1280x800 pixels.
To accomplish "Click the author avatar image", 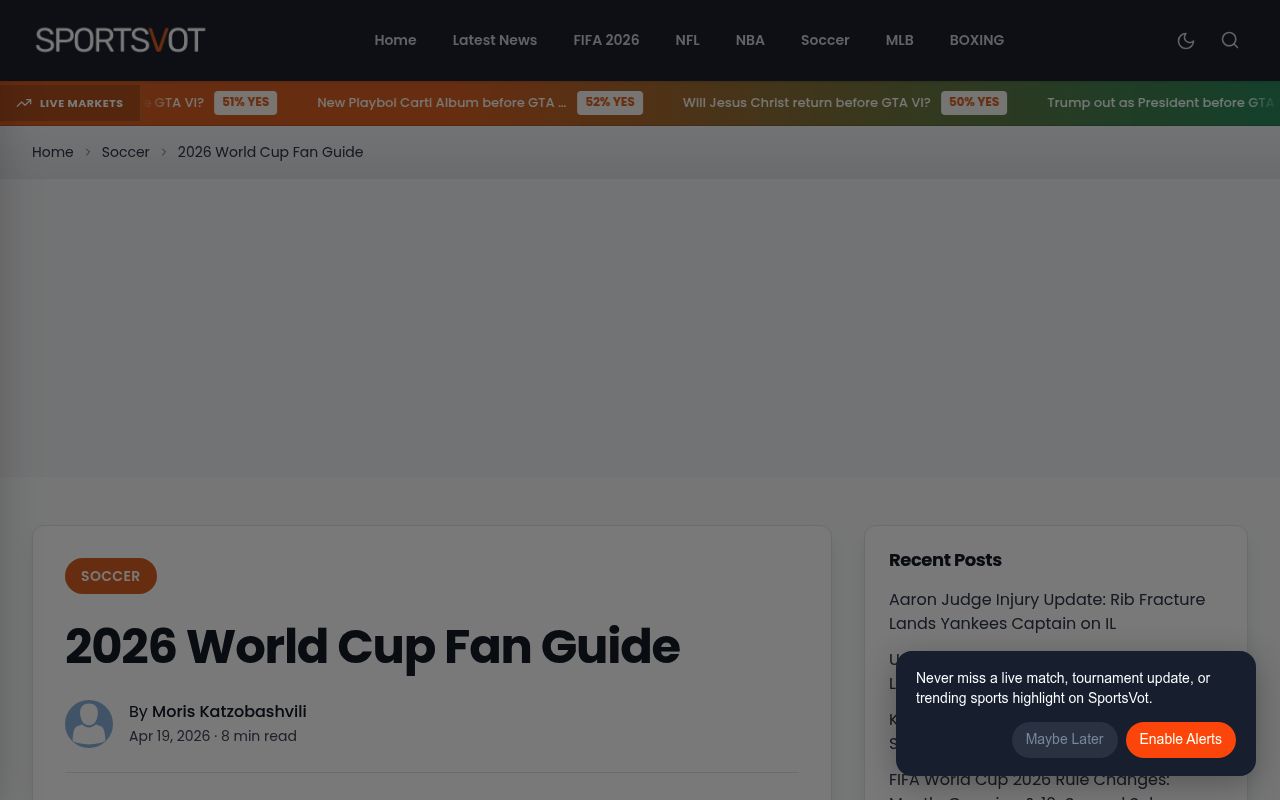I will [x=89, y=724].
